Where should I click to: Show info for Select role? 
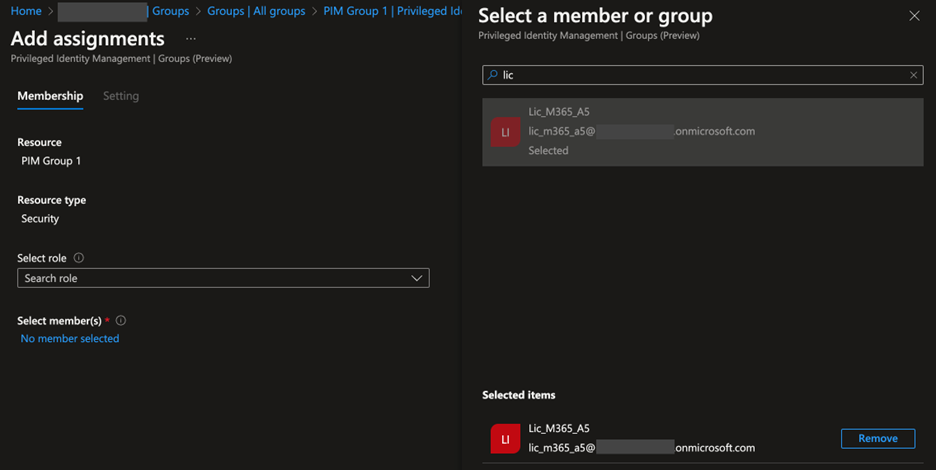pyautogui.click(x=79, y=258)
